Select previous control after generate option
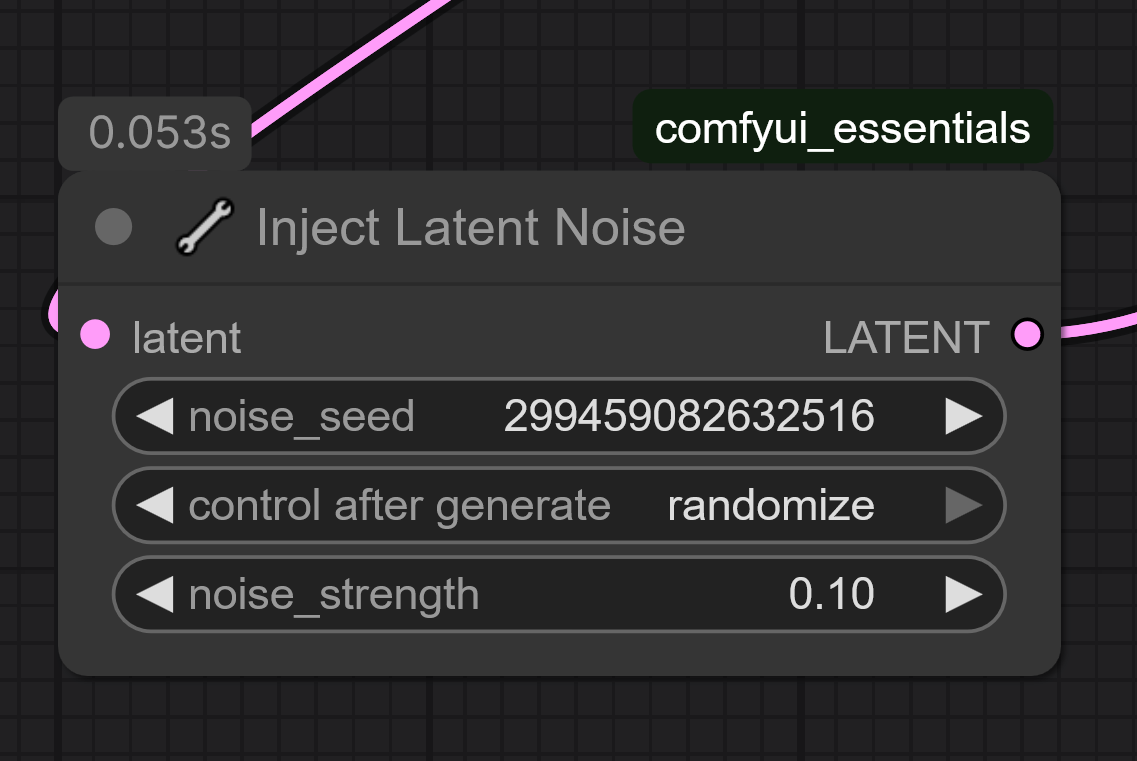1137x761 pixels. [155, 506]
